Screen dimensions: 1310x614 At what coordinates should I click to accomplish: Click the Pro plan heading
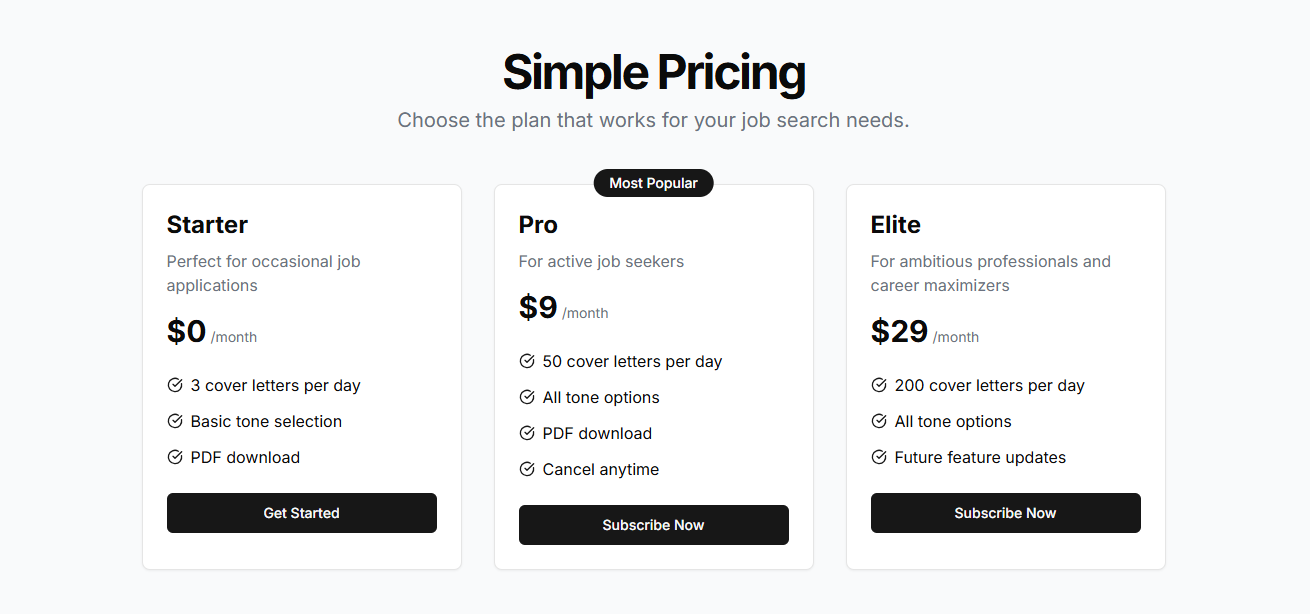point(538,224)
